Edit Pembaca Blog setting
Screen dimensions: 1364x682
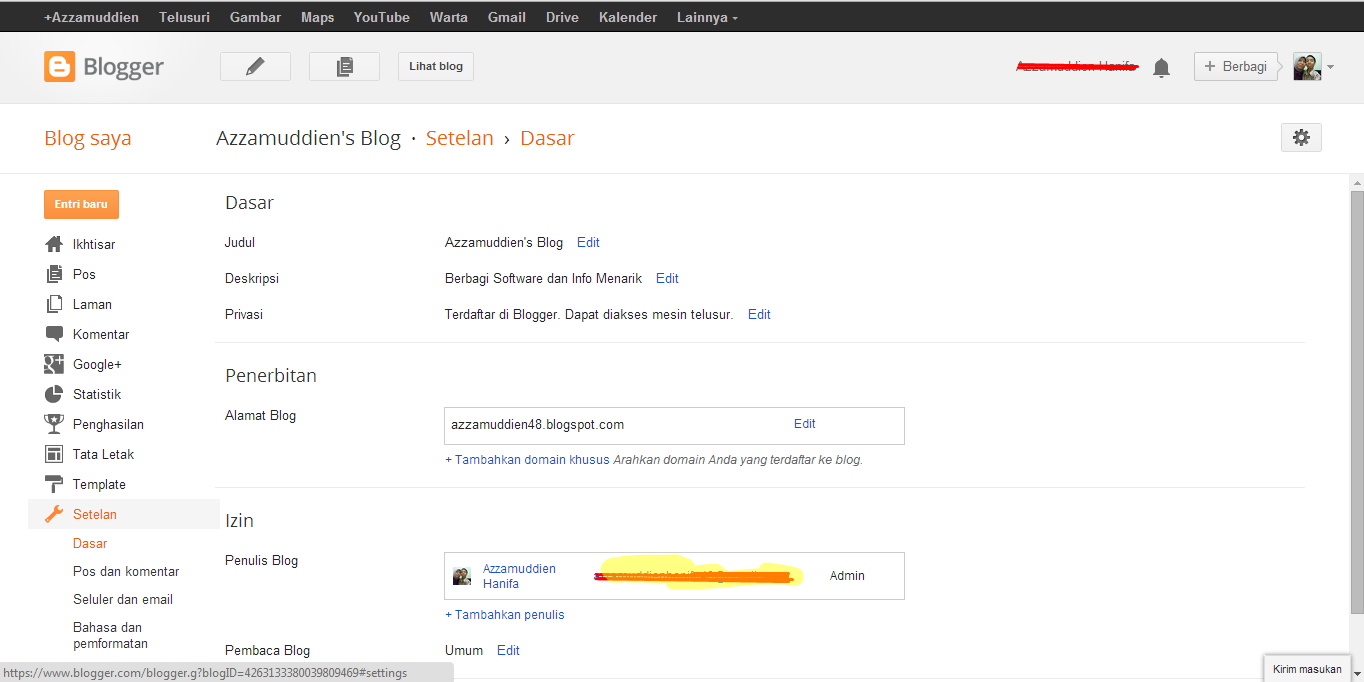click(508, 650)
